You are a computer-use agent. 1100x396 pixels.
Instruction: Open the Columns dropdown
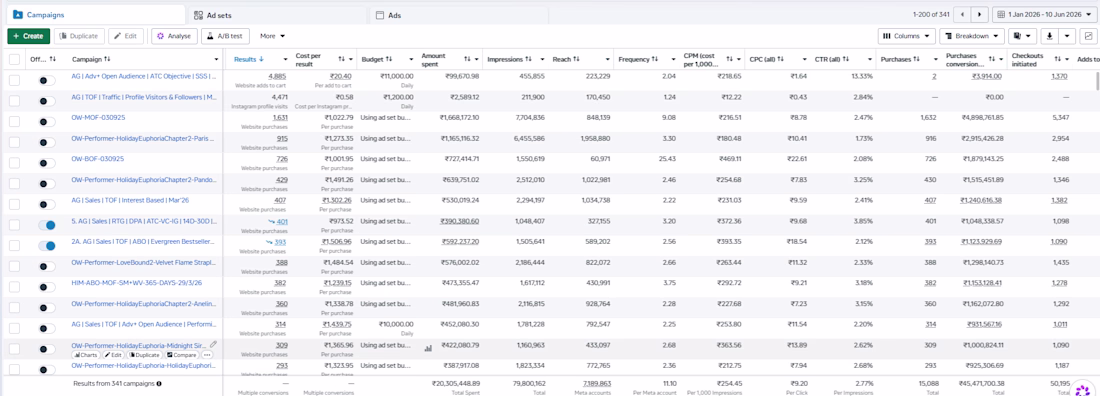click(907, 36)
